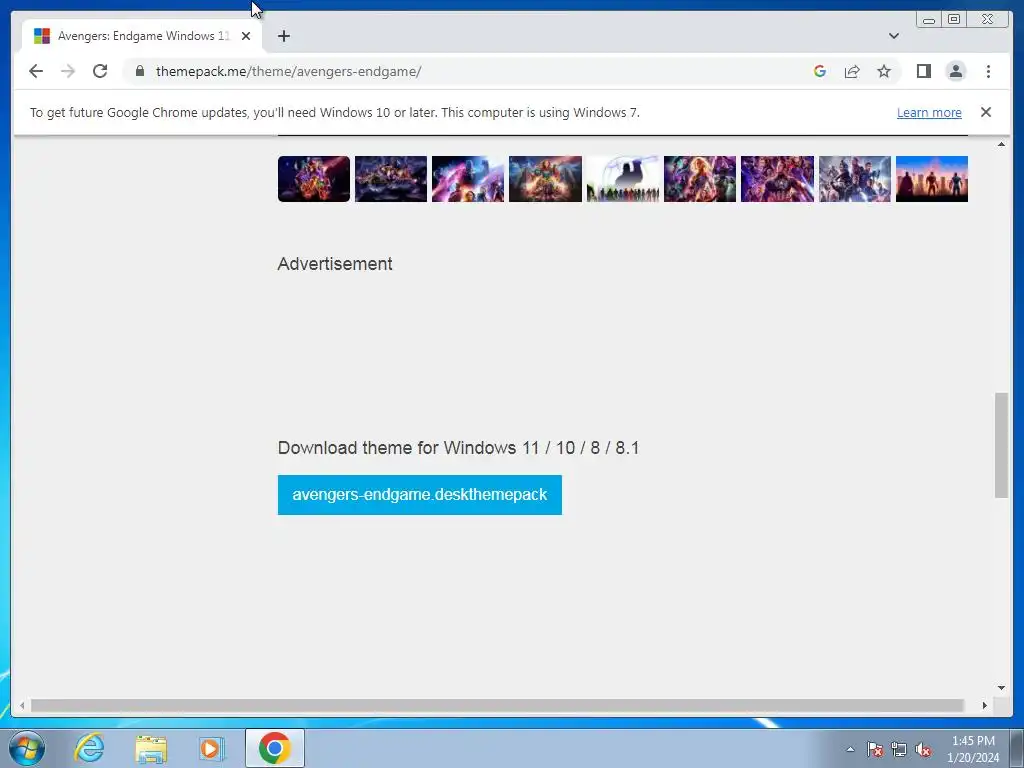
Task: Launch Internet Explorer from taskbar
Action: click(x=89, y=748)
